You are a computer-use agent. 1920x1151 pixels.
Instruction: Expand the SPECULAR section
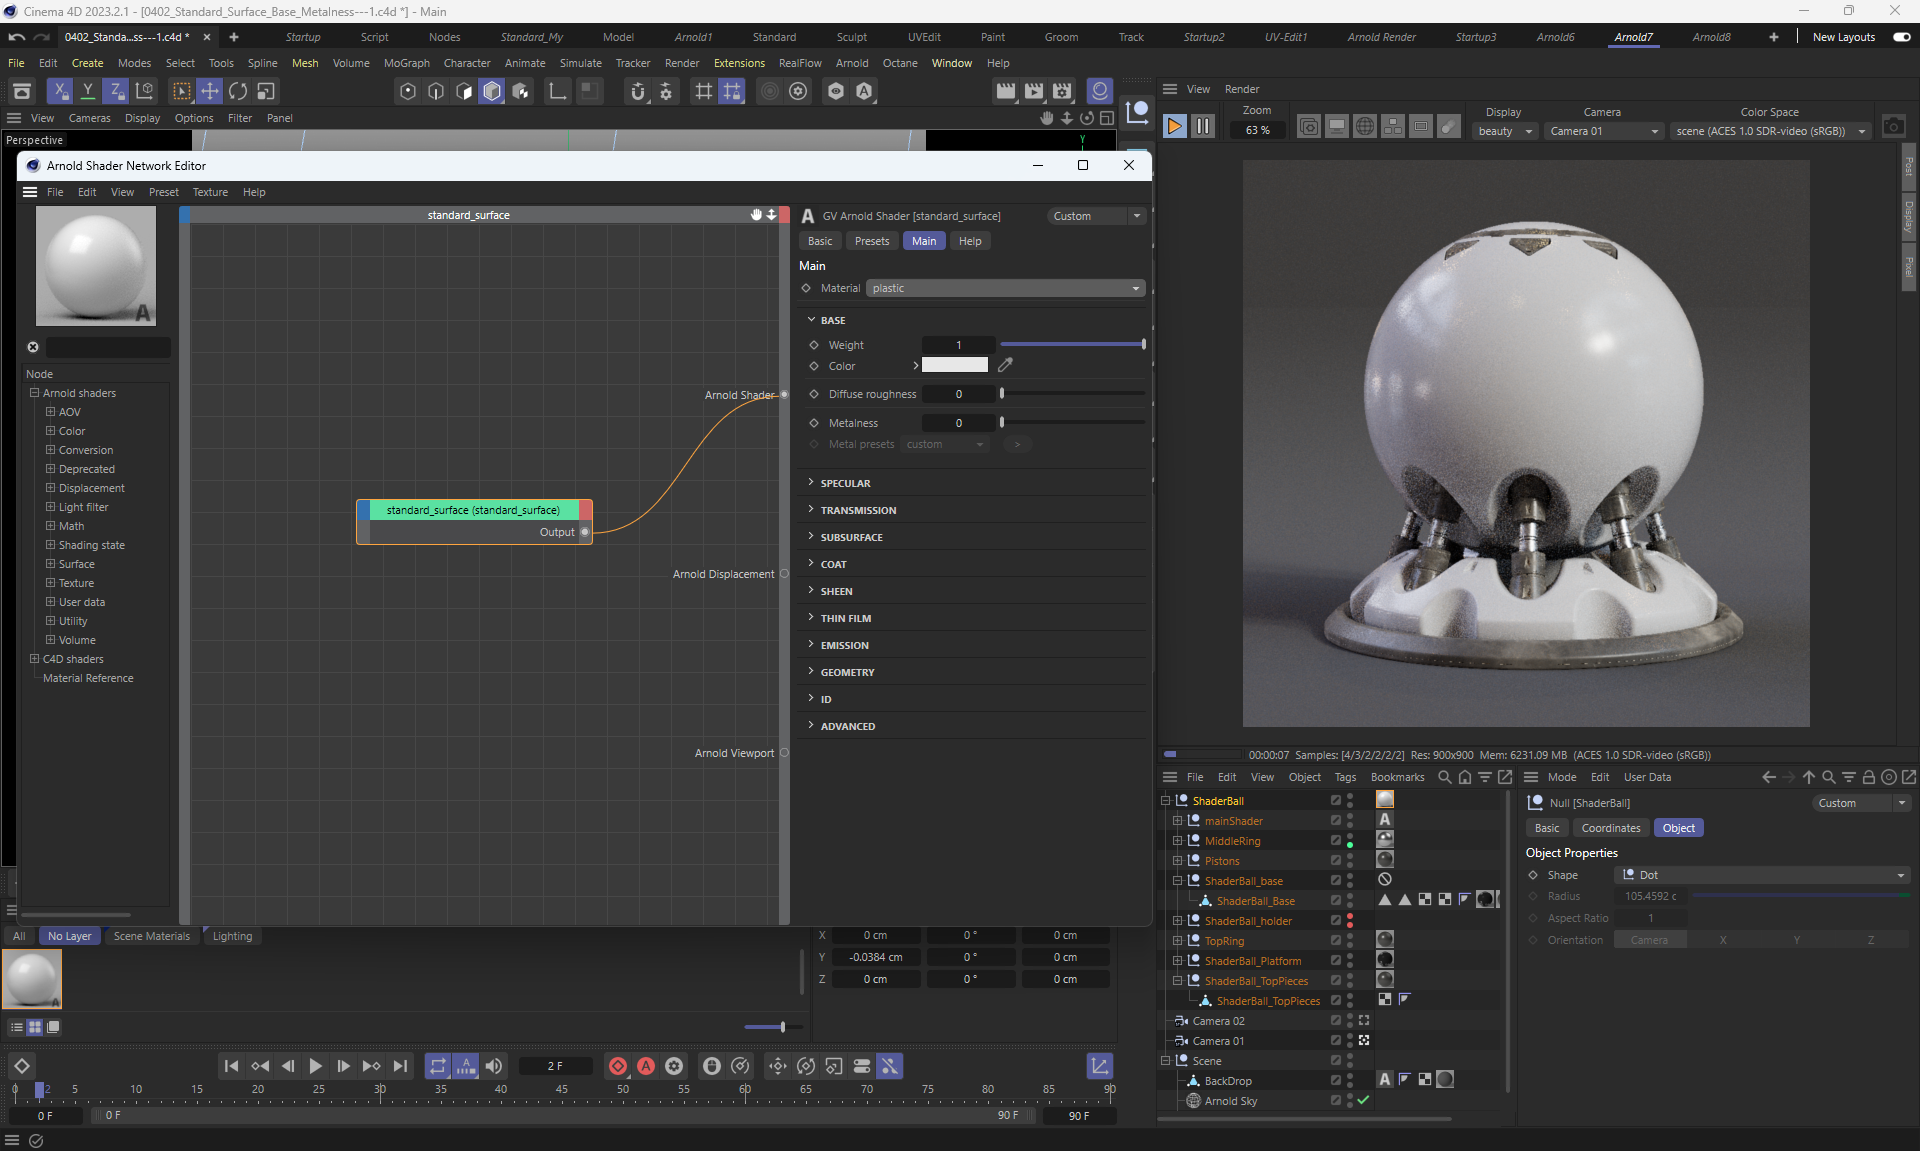[x=845, y=483]
